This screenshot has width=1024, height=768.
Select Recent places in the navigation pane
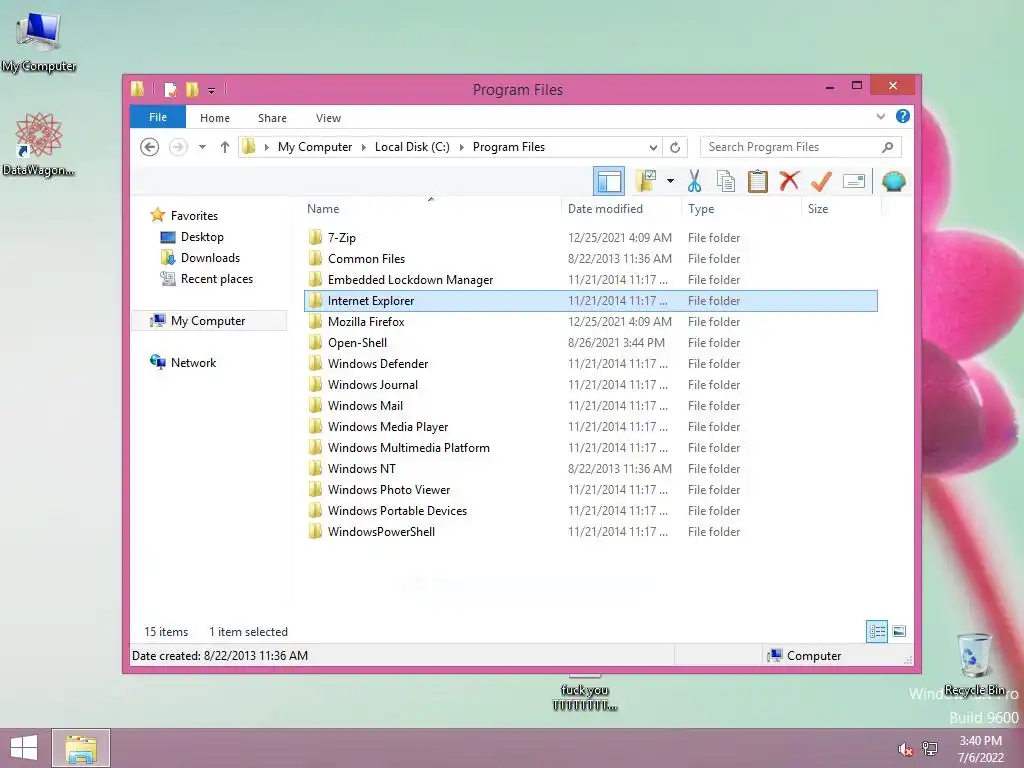(x=217, y=279)
